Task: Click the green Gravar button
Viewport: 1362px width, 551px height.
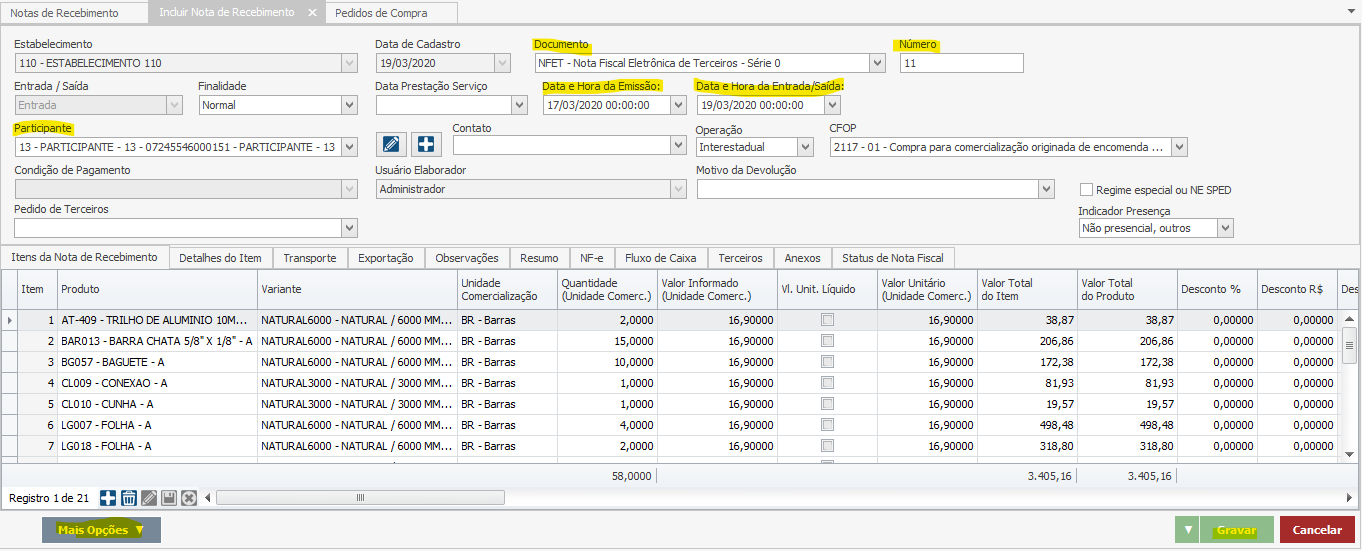Action: (1235, 530)
